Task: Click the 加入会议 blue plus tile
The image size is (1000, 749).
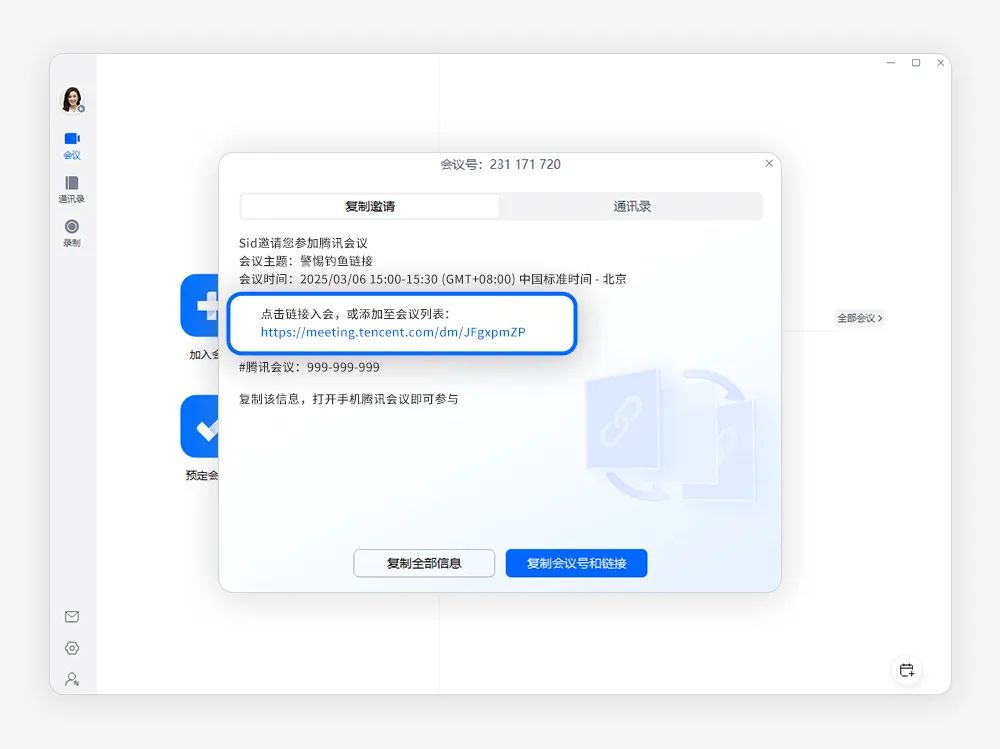Action: point(200,306)
